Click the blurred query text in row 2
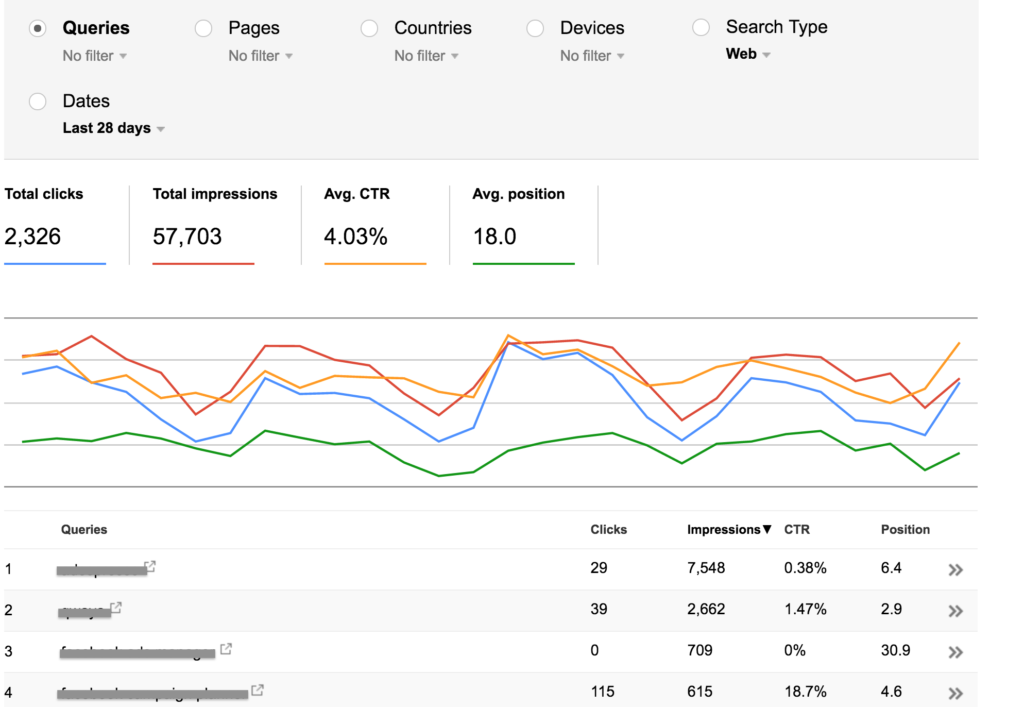Image resolution: width=1024 pixels, height=707 pixels. (84, 612)
